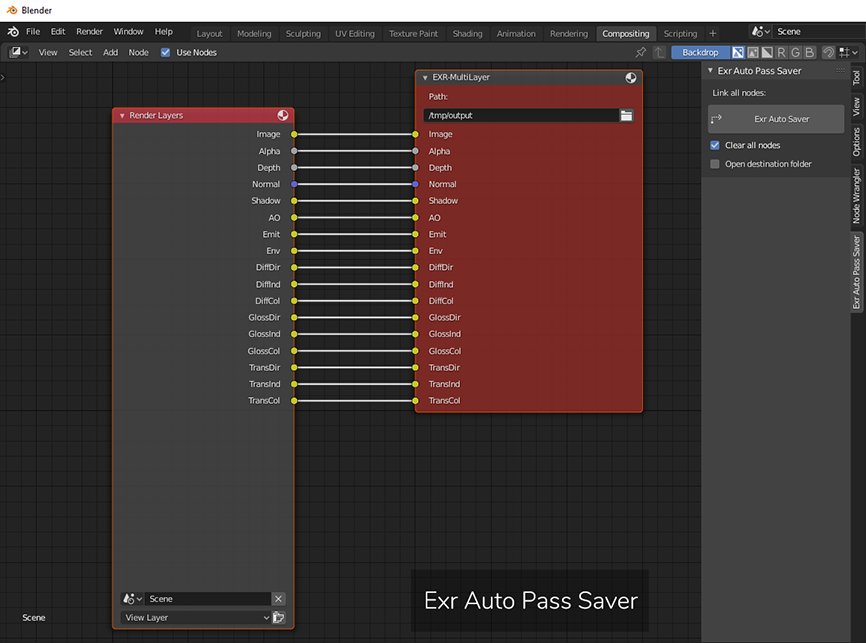The image size is (866, 643).
Task: Expand the left toolbar arrow
Action: pyautogui.click(x=3, y=77)
